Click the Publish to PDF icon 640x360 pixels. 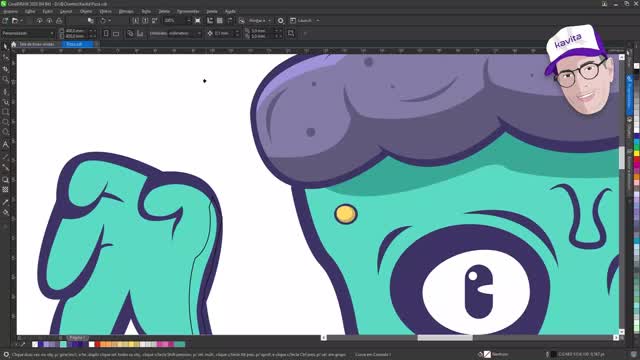(155, 20)
